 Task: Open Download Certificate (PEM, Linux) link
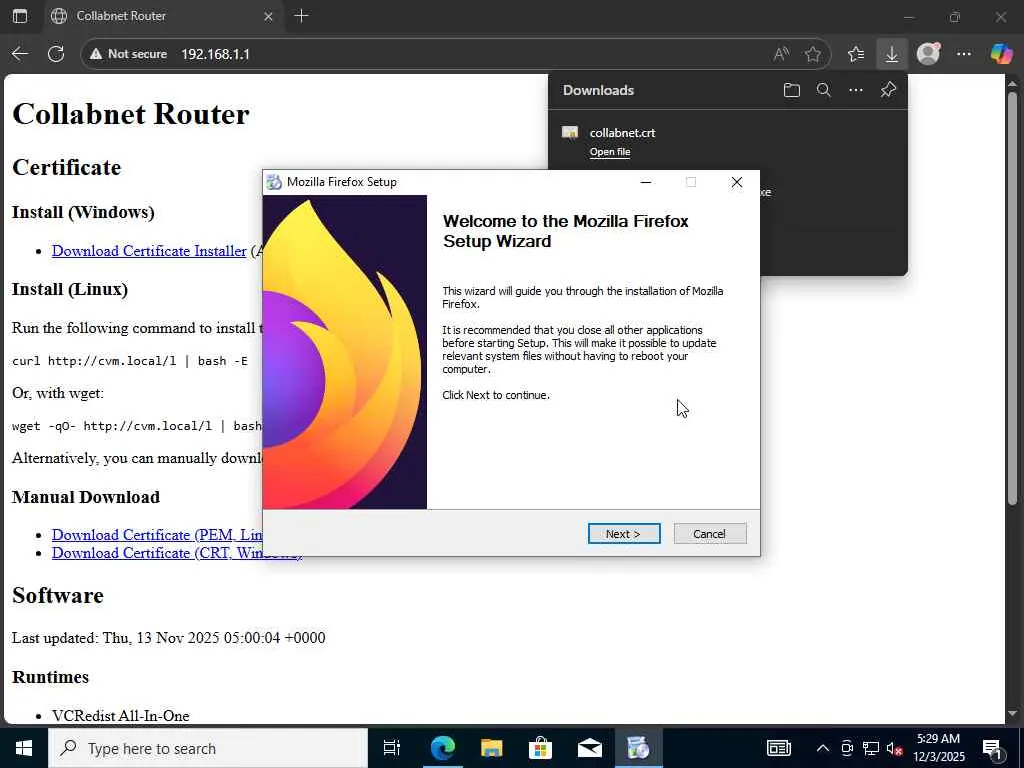pyautogui.click(x=157, y=535)
